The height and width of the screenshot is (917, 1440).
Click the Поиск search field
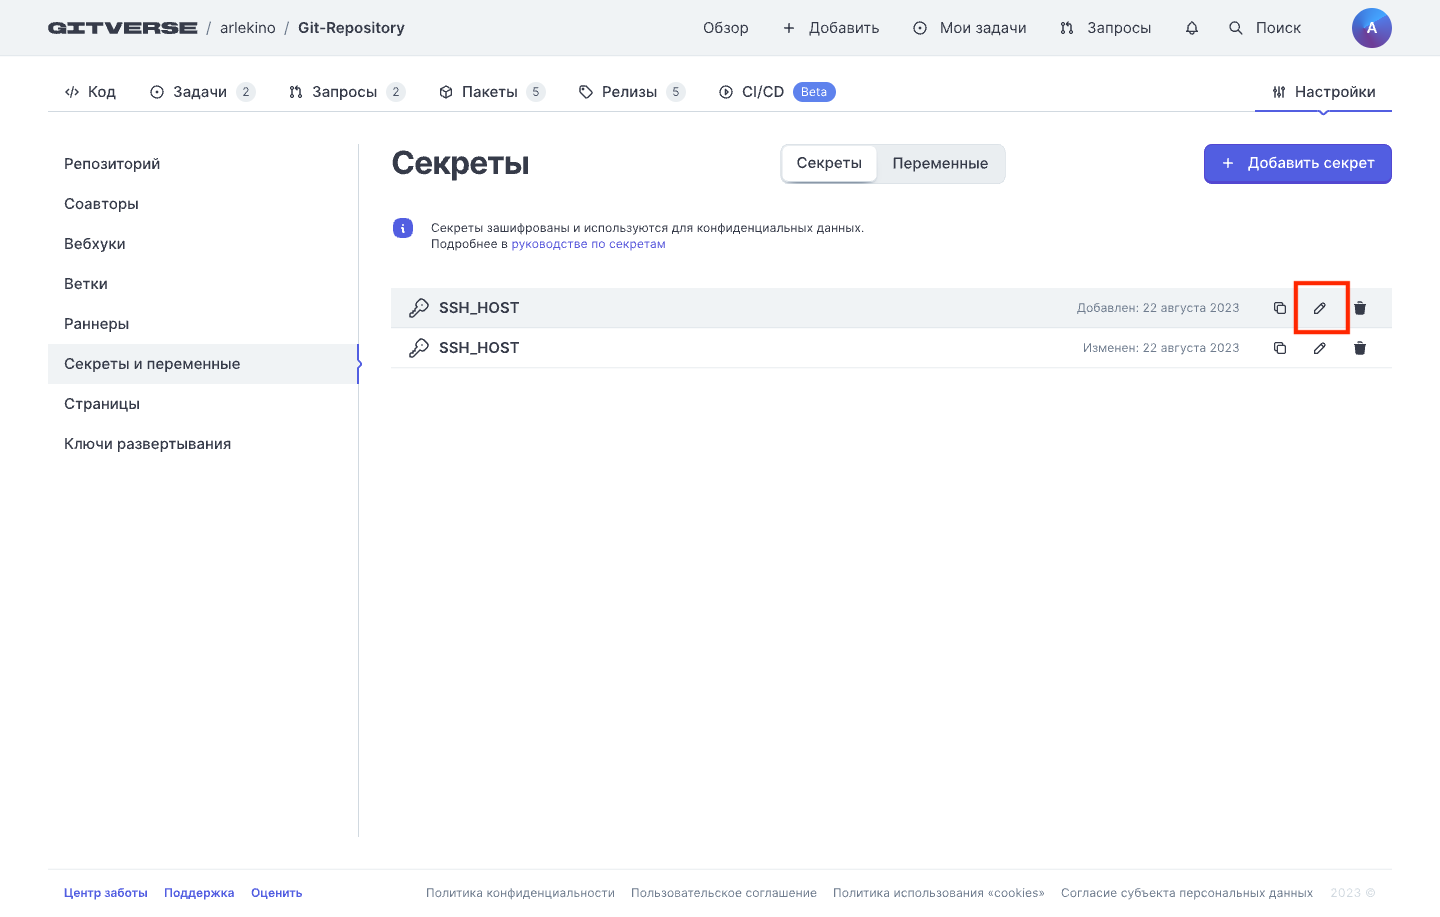(x=1266, y=28)
